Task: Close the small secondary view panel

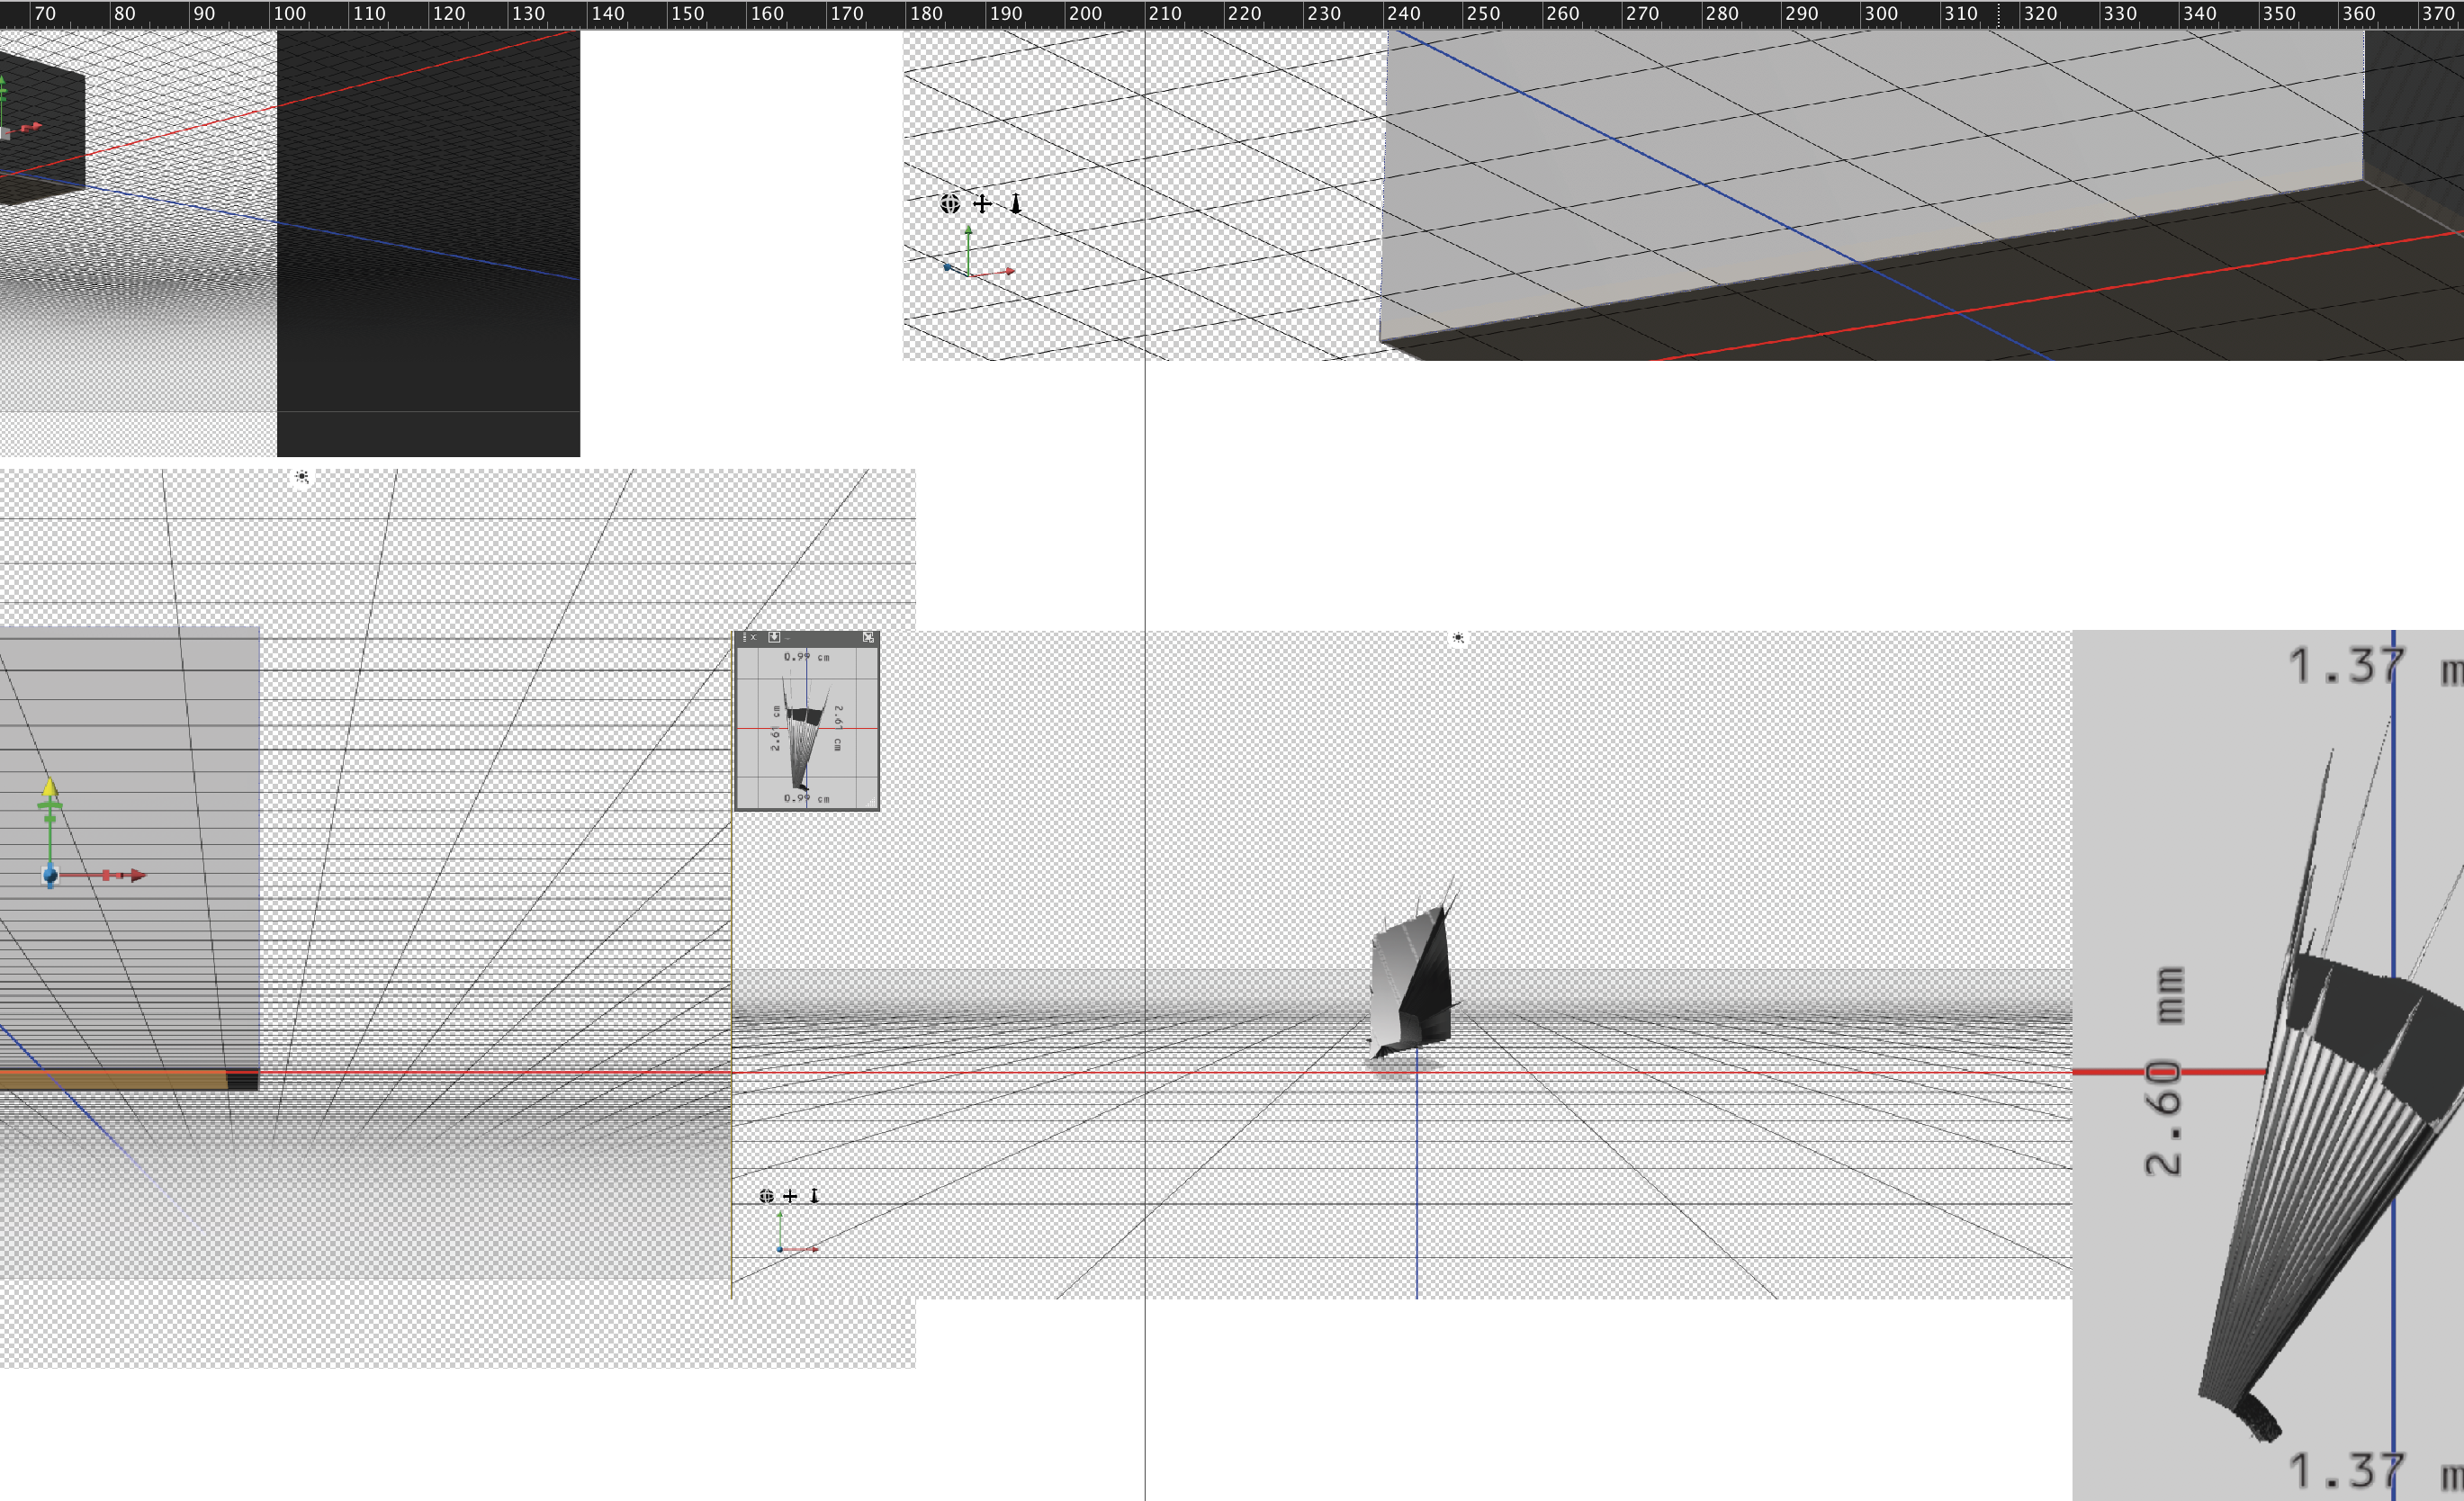Action: click(x=753, y=637)
